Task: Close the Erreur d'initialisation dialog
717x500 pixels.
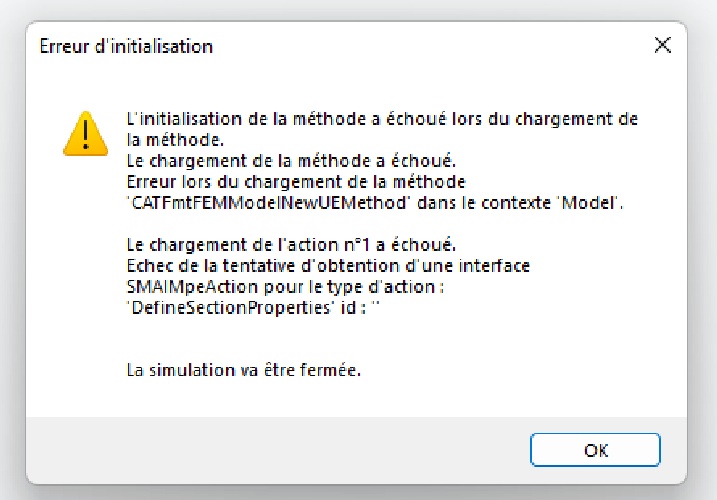Action: 663,45
